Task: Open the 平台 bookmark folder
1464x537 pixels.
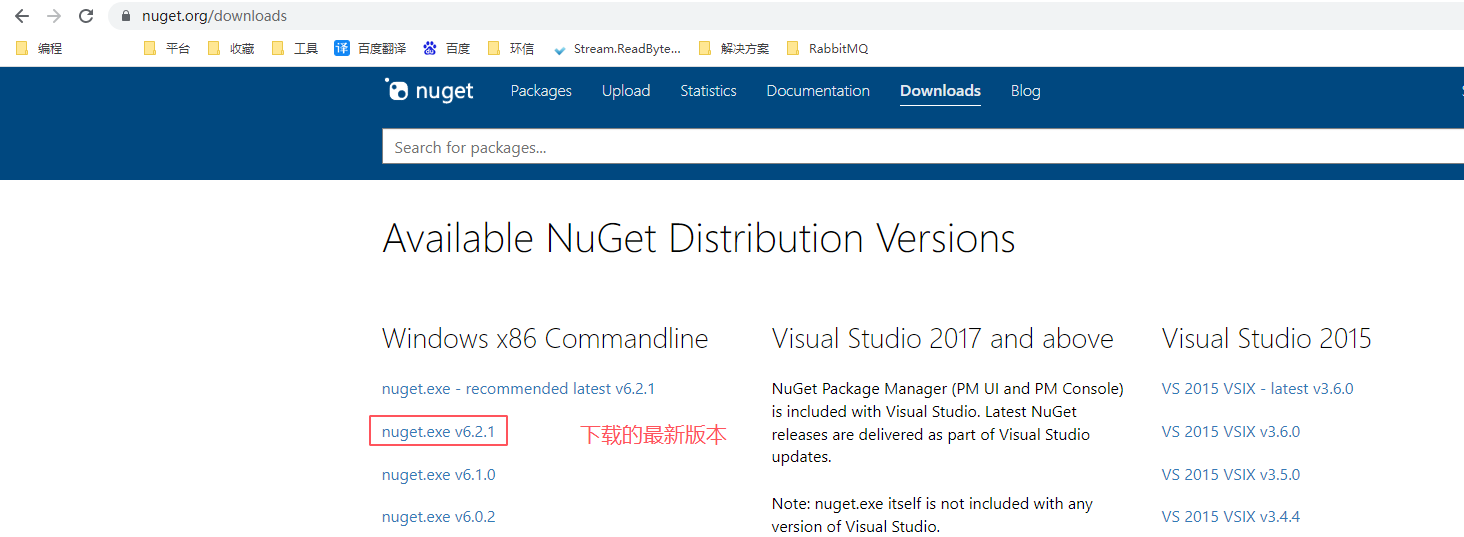Action: [167, 48]
